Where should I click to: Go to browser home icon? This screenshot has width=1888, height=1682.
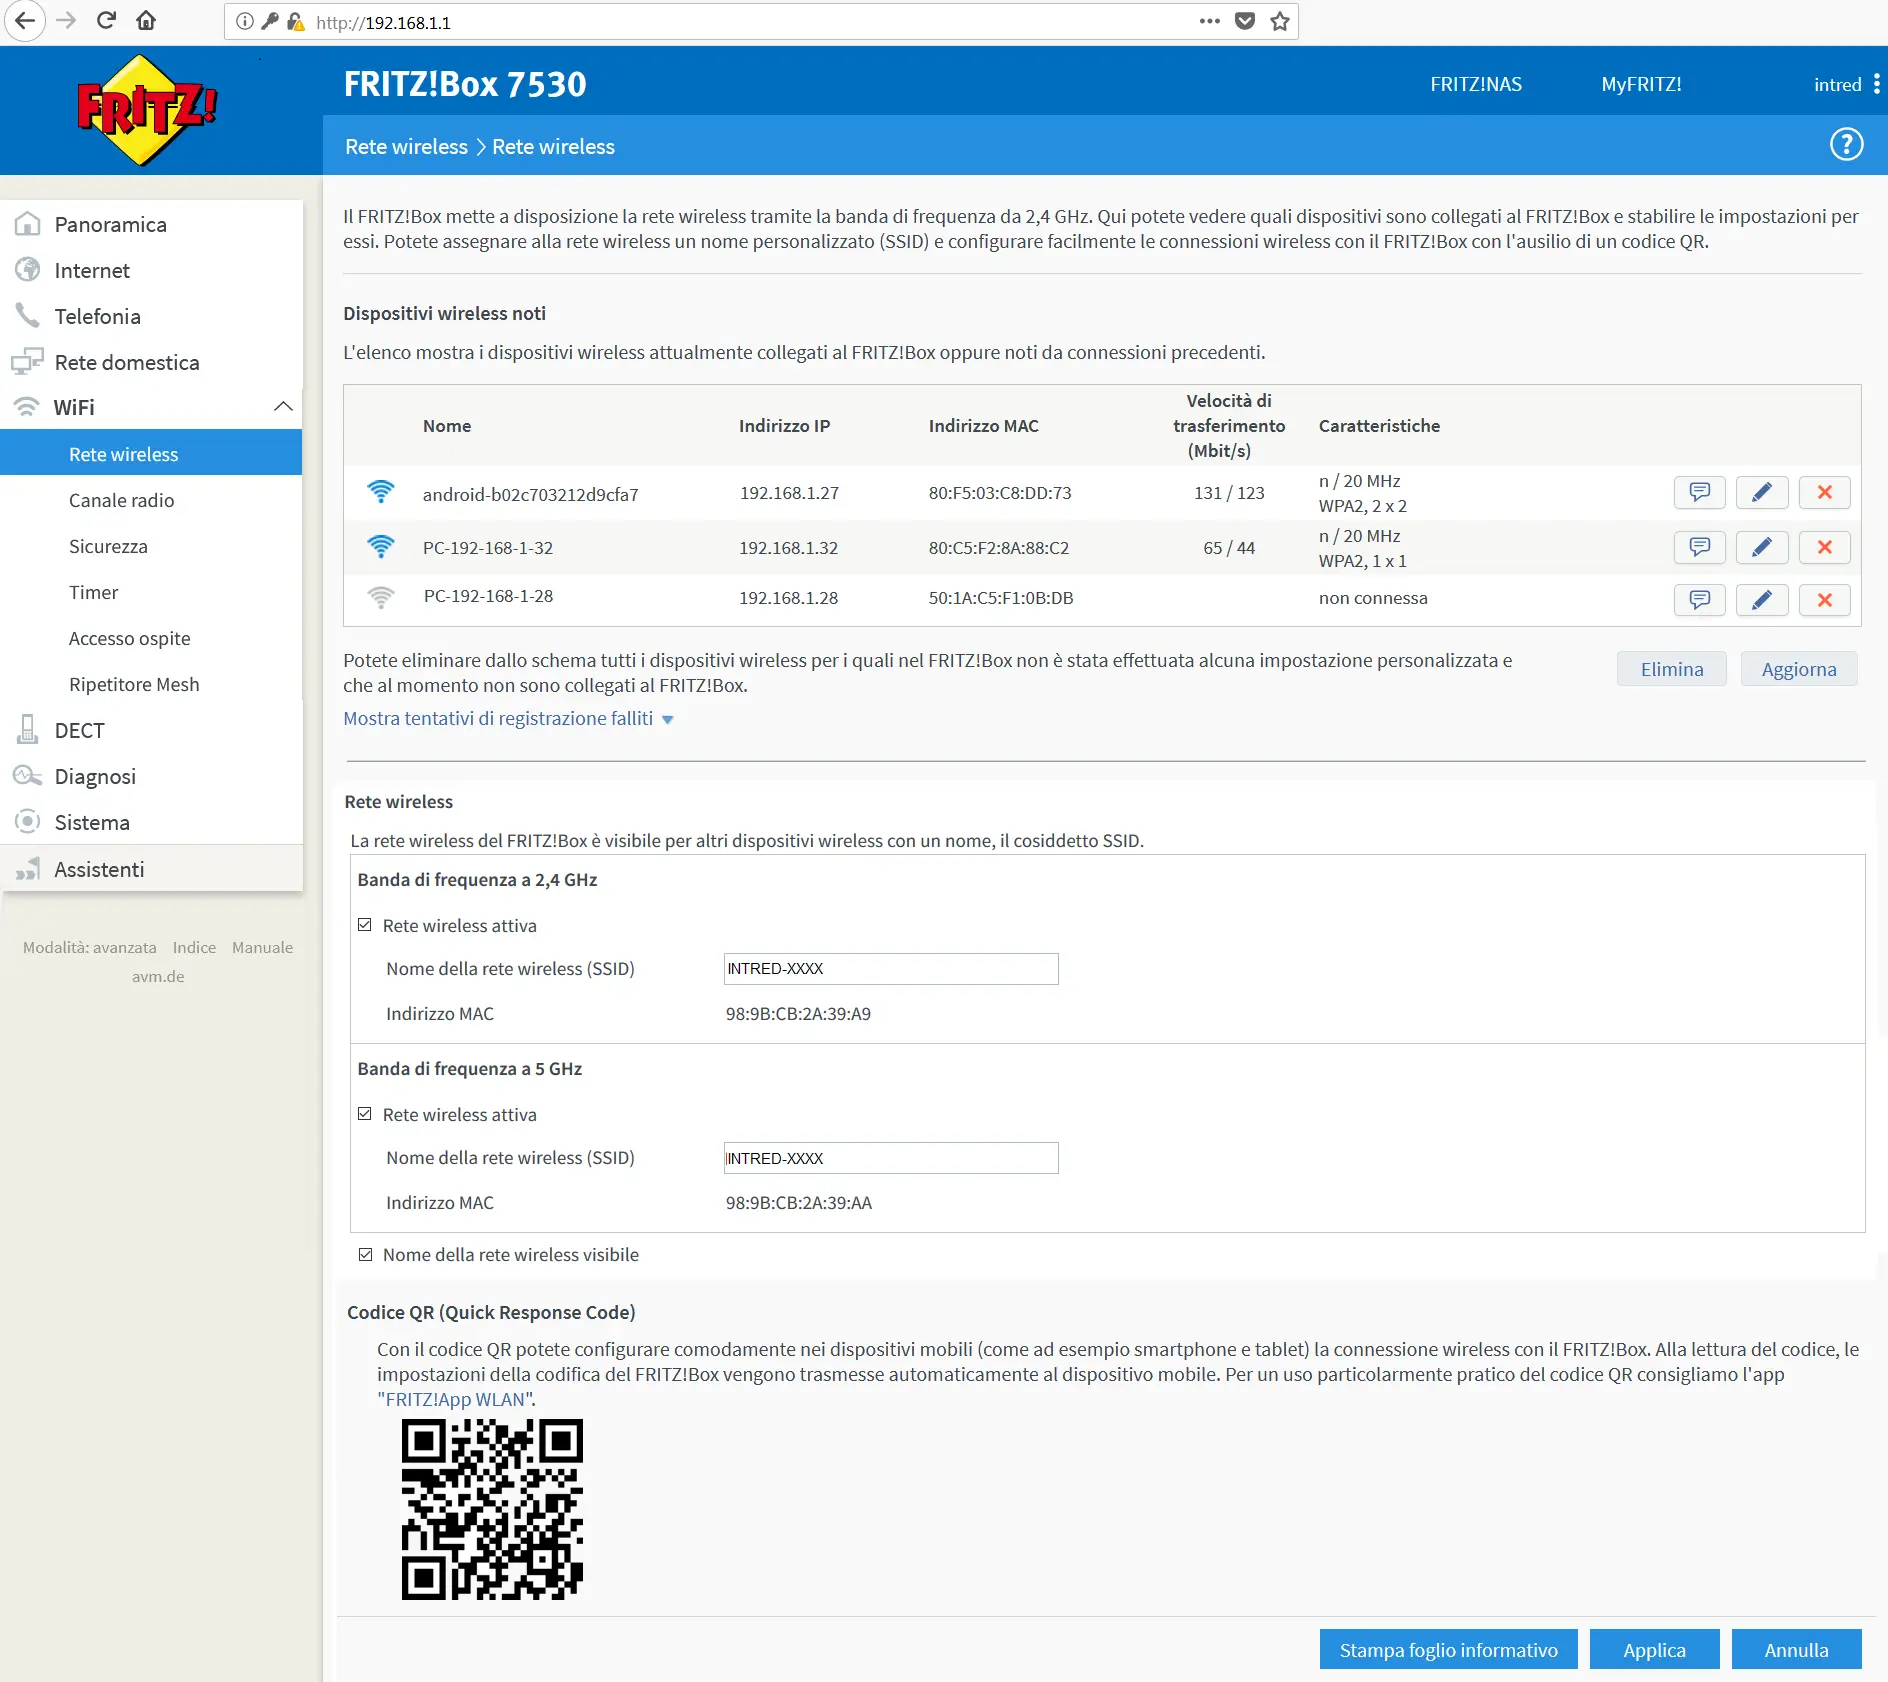(146, 21)
